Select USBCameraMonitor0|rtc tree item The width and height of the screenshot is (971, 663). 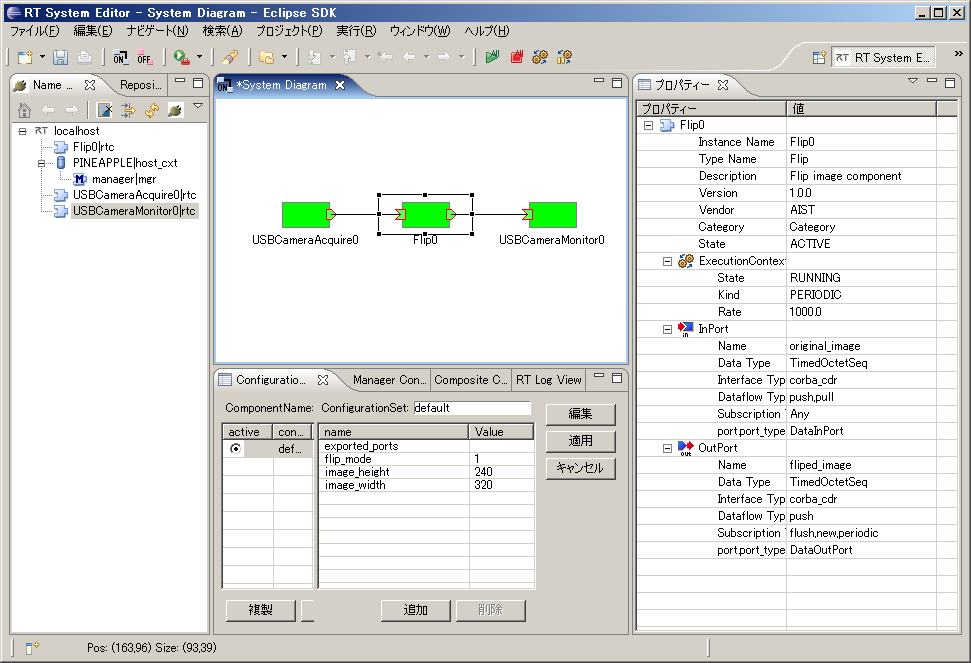tap(134, 210)
